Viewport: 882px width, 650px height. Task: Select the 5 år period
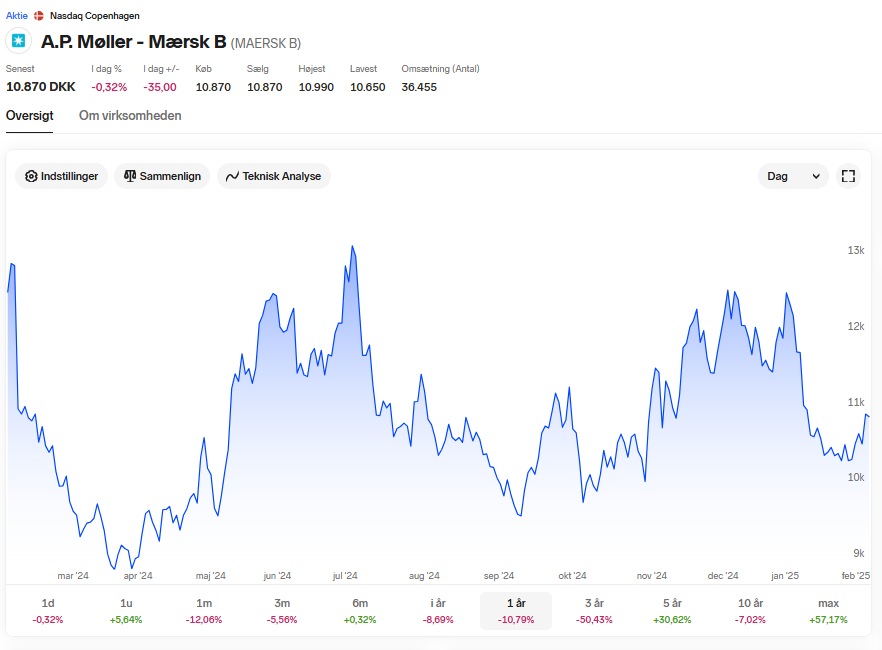(x=672, y=611)
